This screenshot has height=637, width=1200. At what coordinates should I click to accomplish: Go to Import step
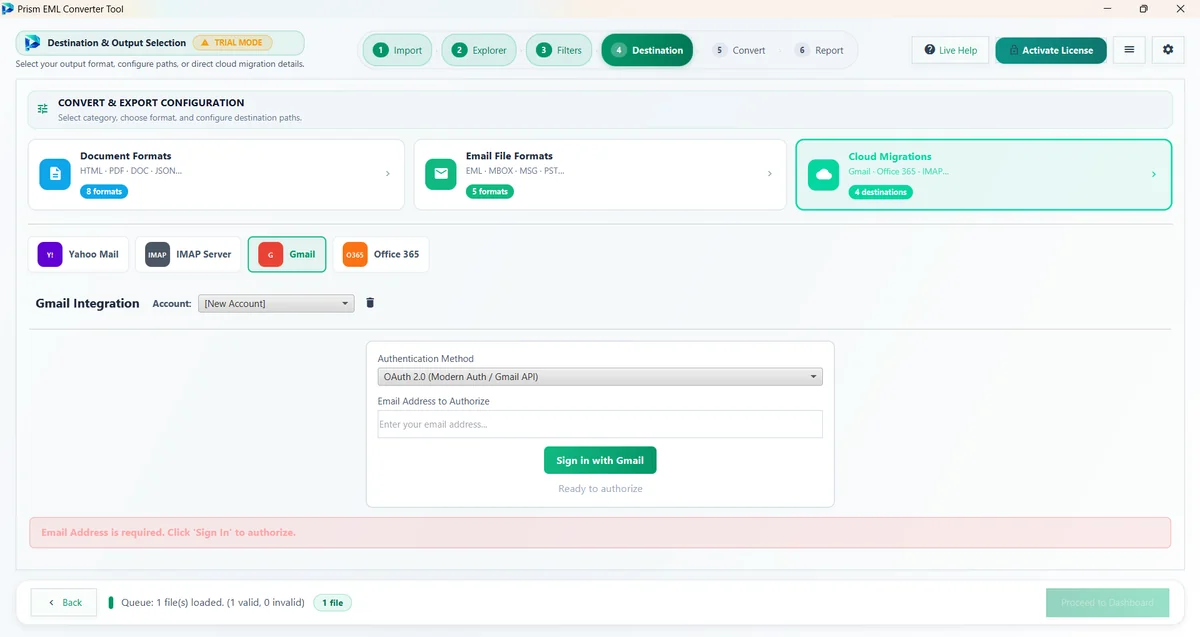click(x=397, y=50)
